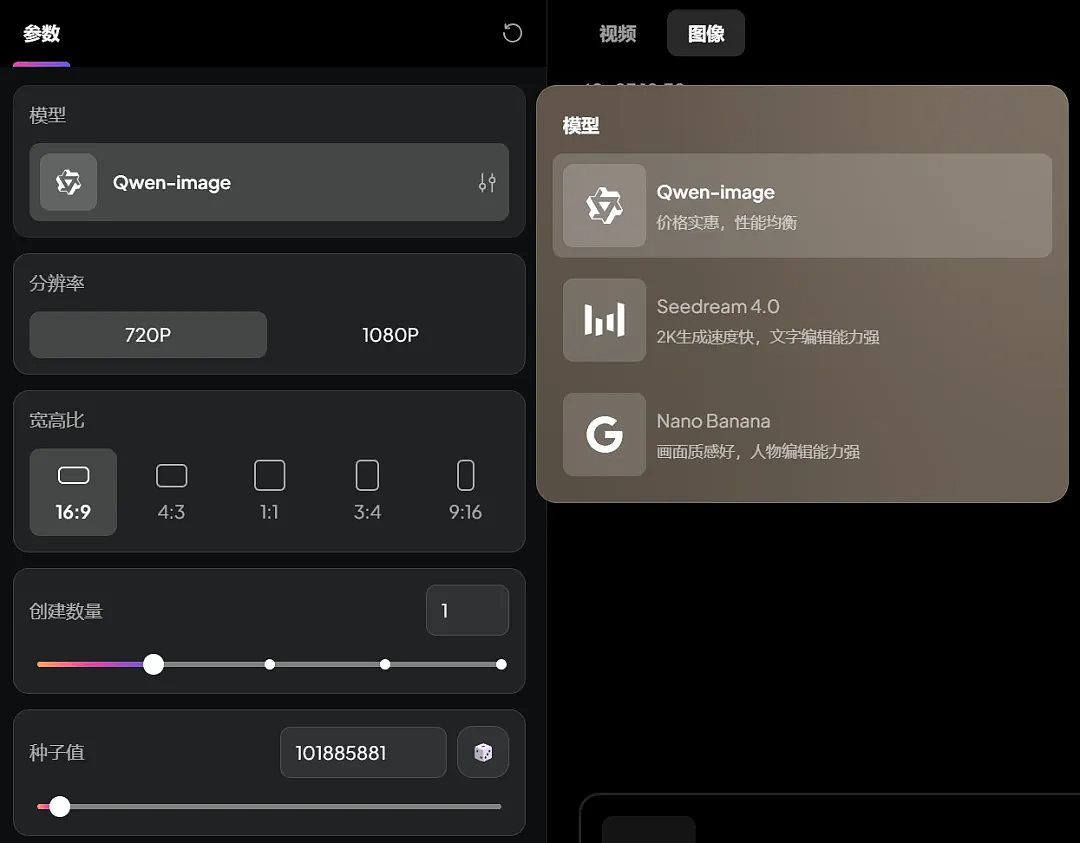This screenshot has width=1080, height=843.
Task: Click last tick dot on 创建数量 slider
Action: (x=501, y=665)
